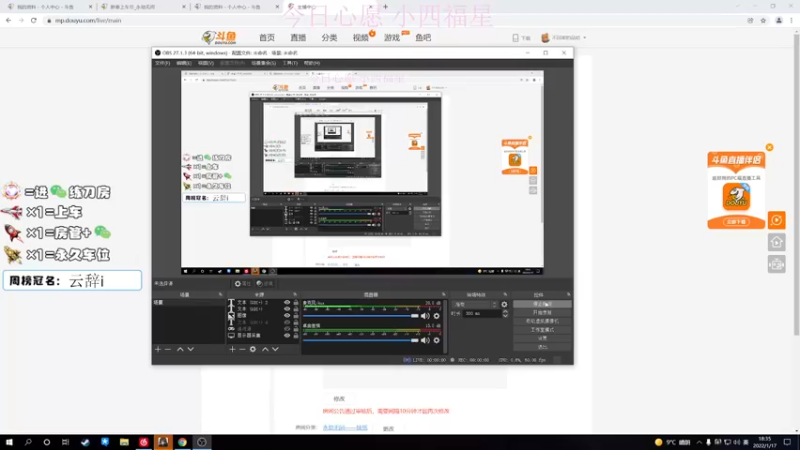Toggle visibility of the 显示器采集 source
800x450 pixels.
click(287, 336)
